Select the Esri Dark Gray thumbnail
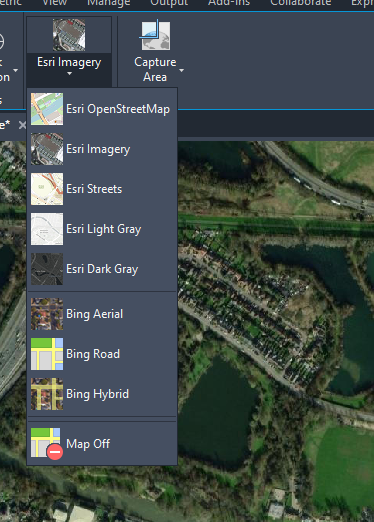 pos(47,269)
